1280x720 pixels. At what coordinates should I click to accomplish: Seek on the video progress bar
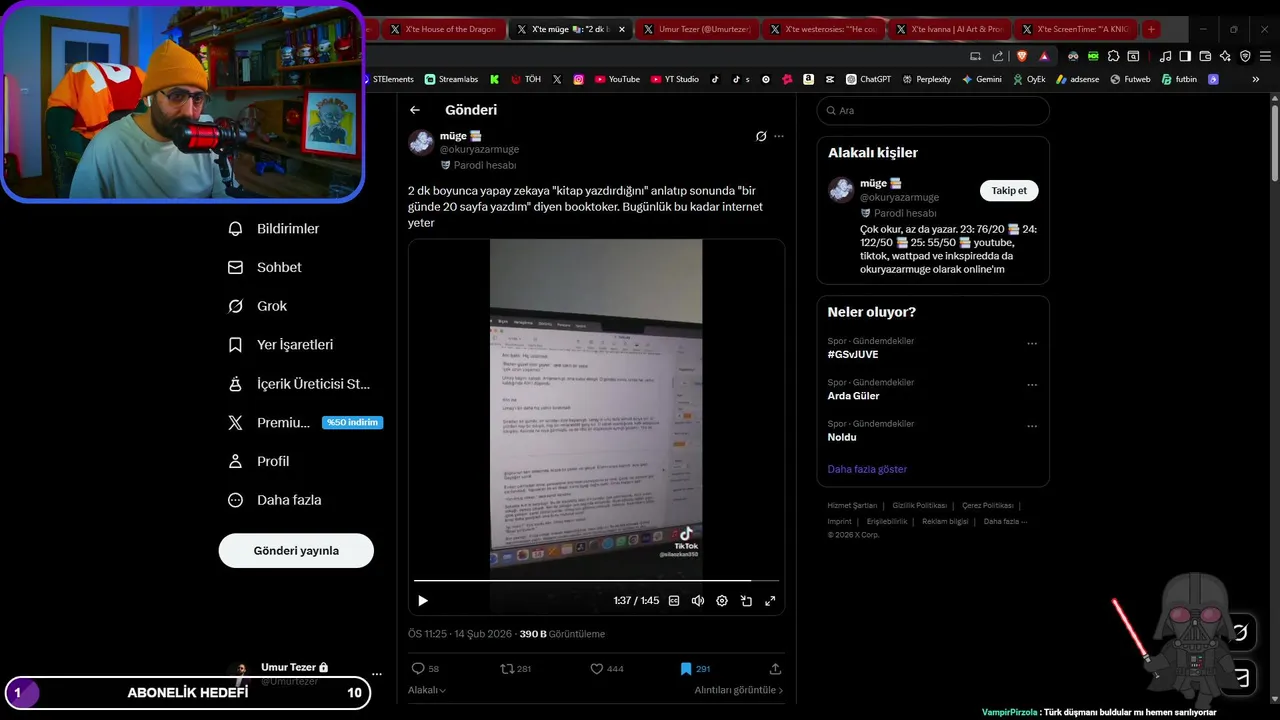click(x=596, y=580)
